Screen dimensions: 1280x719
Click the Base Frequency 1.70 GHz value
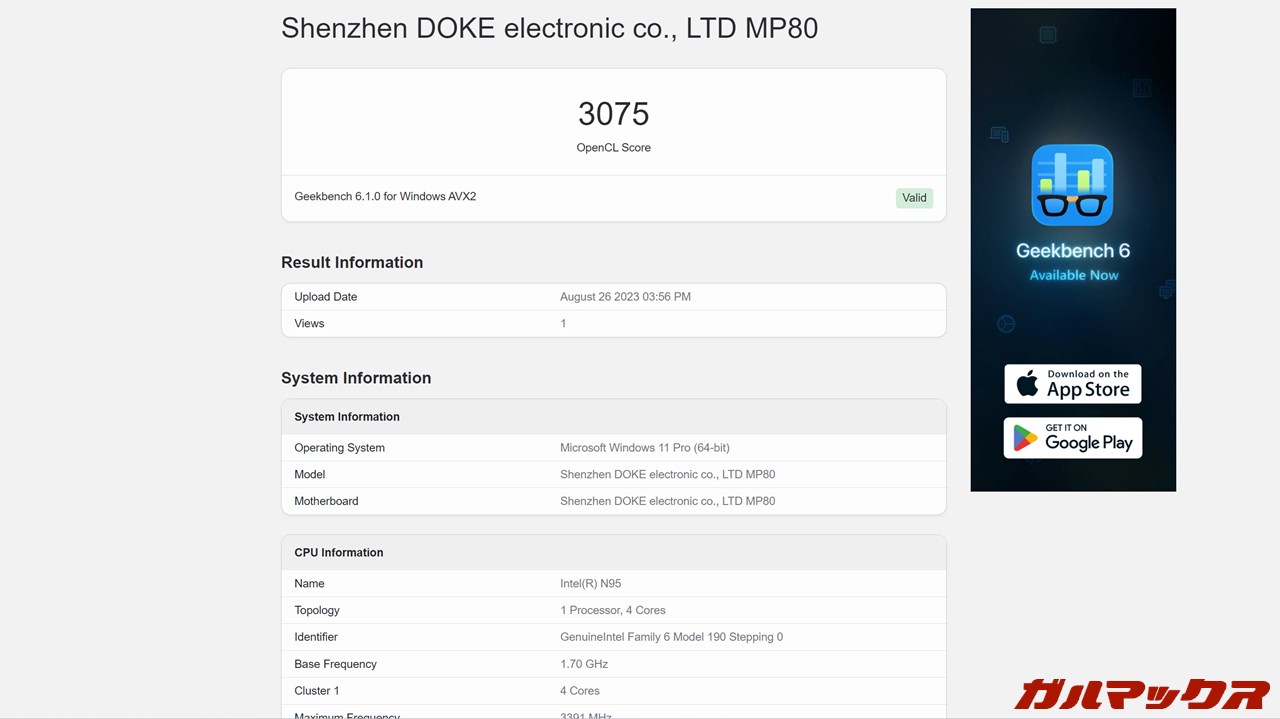[x=584, y=664]
